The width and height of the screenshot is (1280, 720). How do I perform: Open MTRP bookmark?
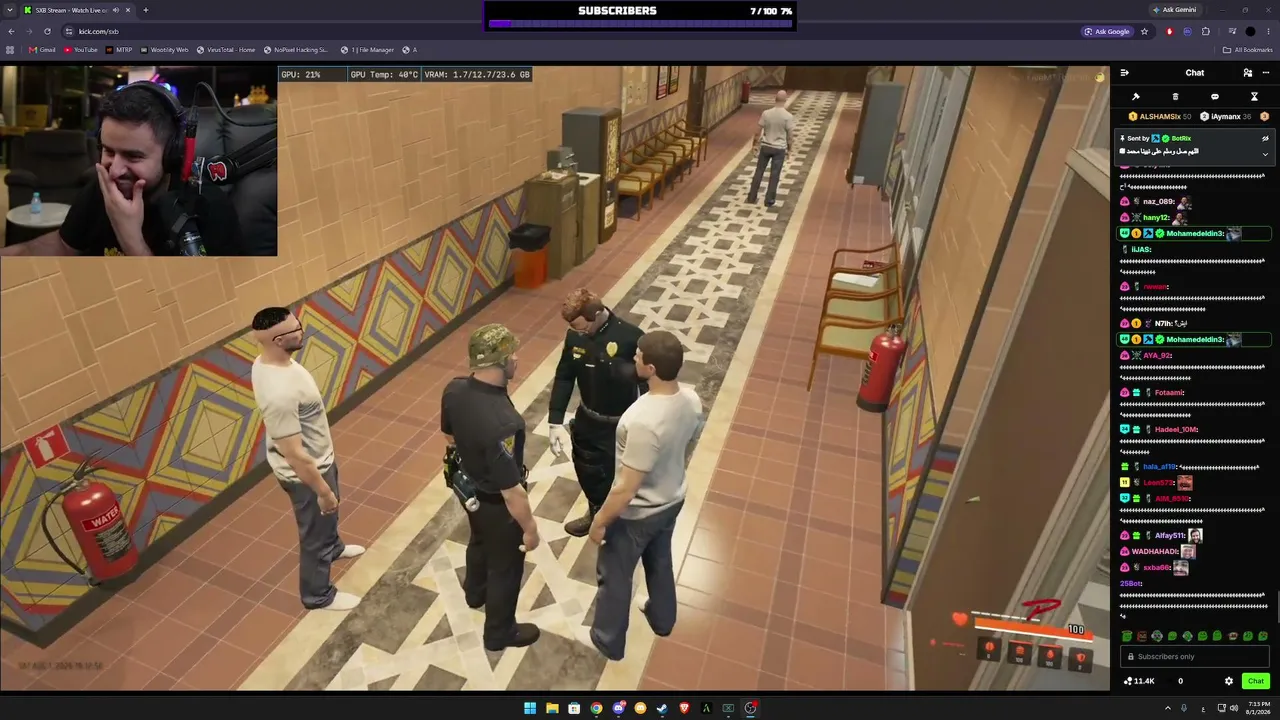(119, 50)
